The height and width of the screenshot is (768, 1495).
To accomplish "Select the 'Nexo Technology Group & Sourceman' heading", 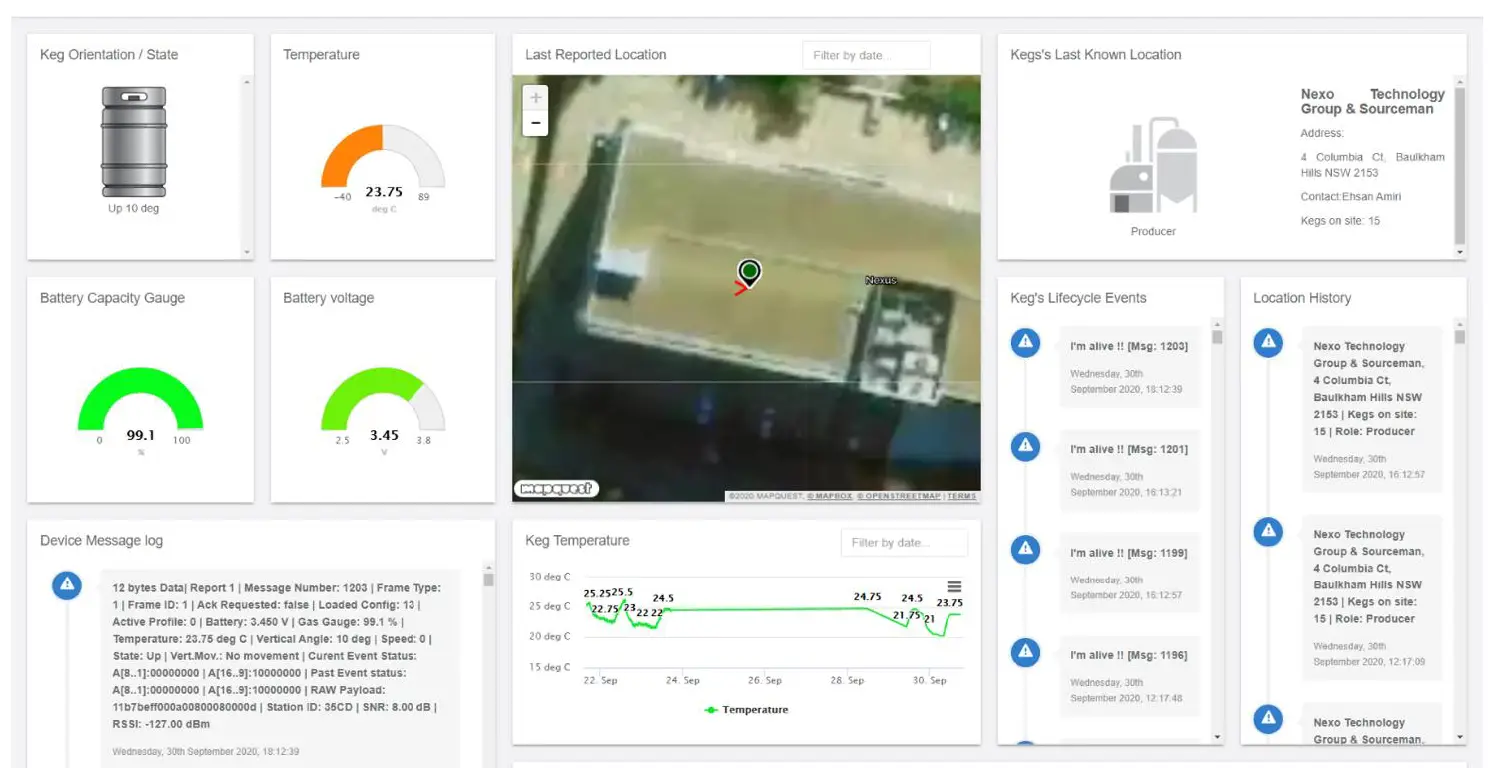I will (x=1370, y=101).
